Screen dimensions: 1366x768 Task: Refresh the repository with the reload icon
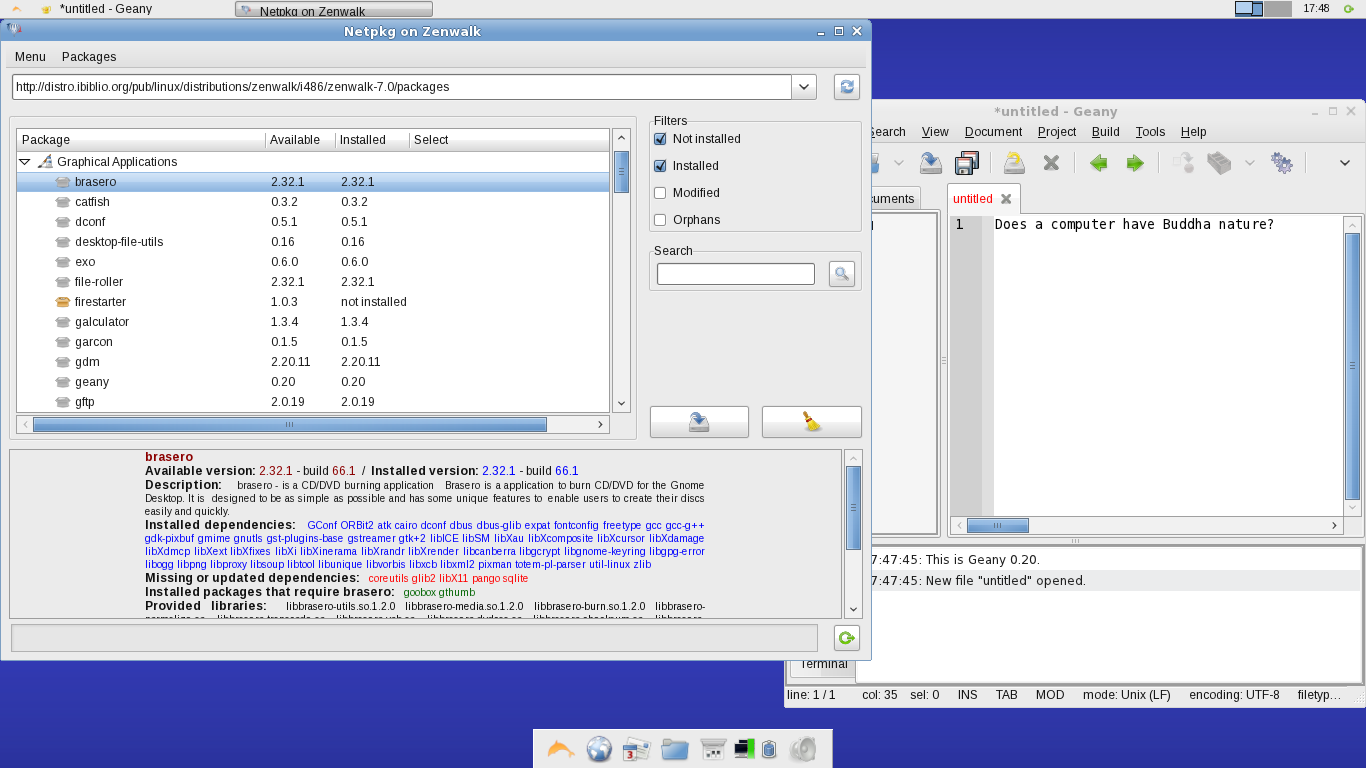847,87
